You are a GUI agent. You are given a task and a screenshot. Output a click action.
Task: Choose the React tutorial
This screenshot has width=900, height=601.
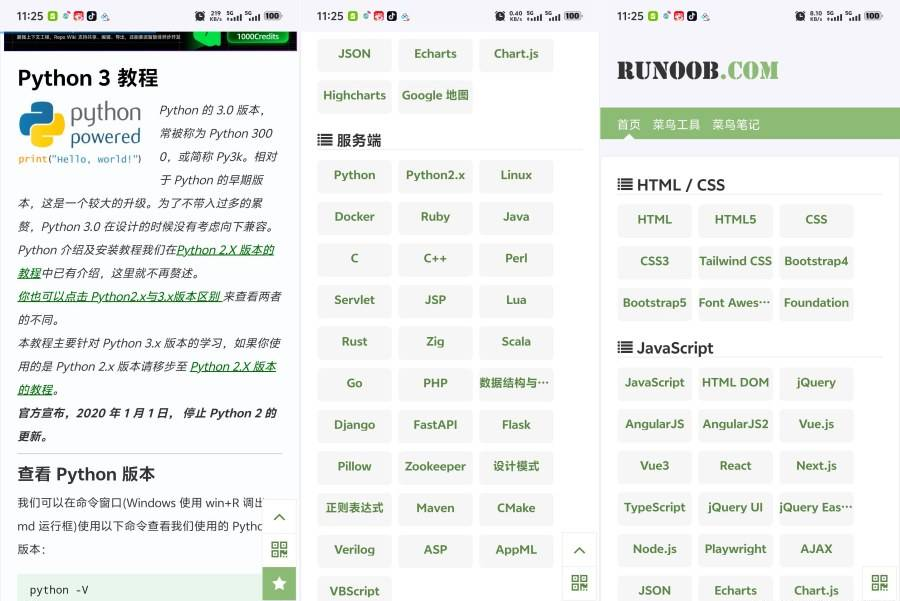pyautogui.click(x=735, y=466)
